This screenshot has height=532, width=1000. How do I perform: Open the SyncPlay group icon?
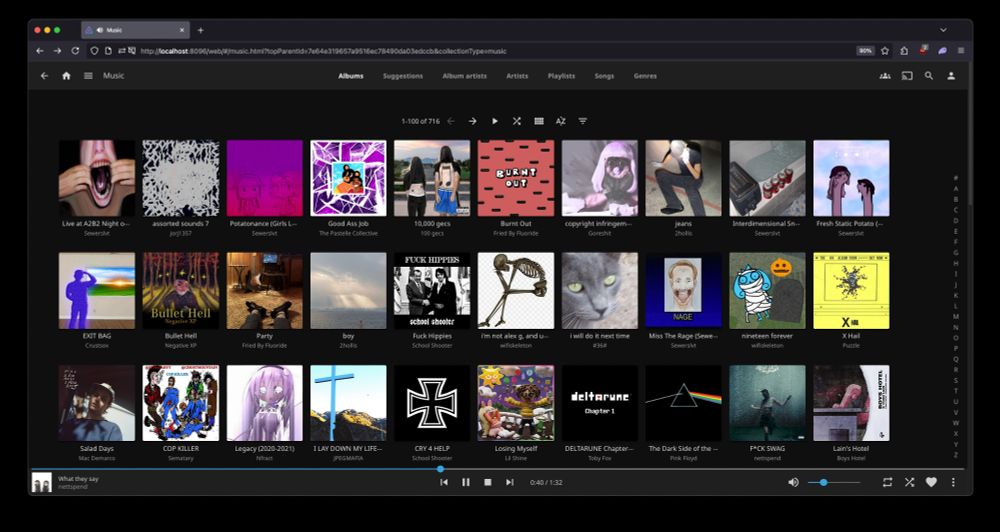[x=885, y=76]
